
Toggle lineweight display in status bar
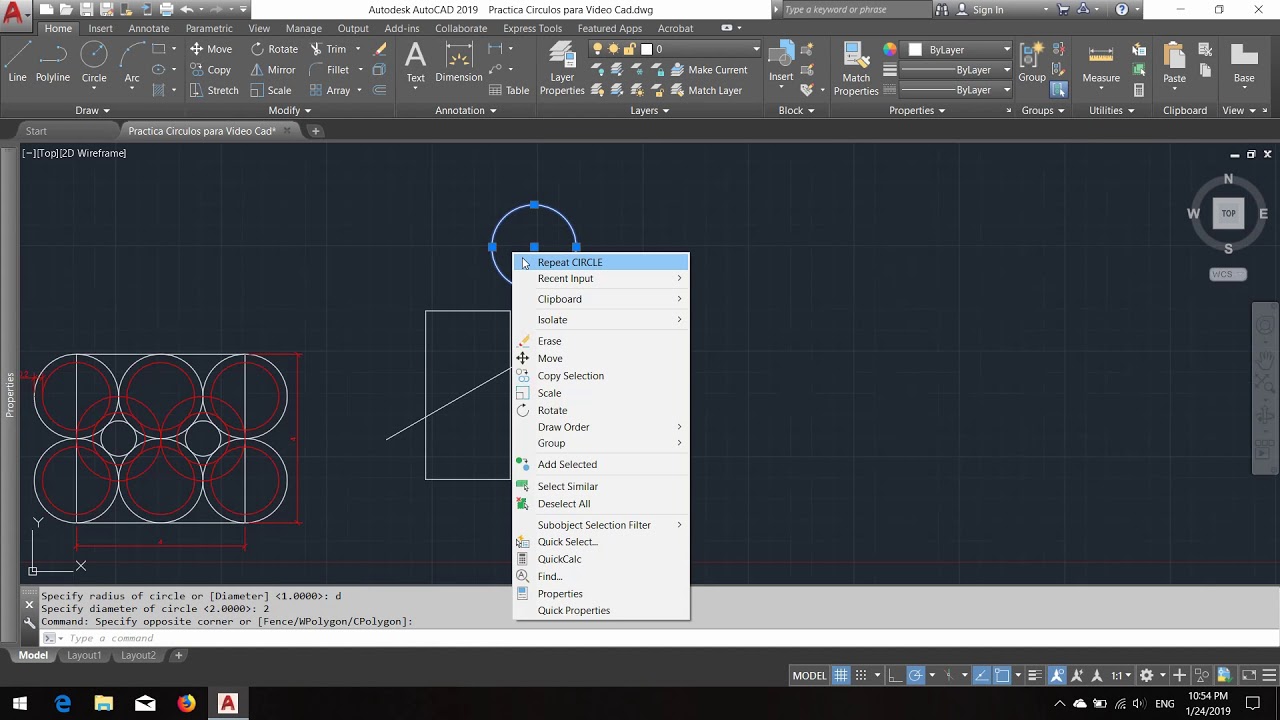click(1035, 675)
